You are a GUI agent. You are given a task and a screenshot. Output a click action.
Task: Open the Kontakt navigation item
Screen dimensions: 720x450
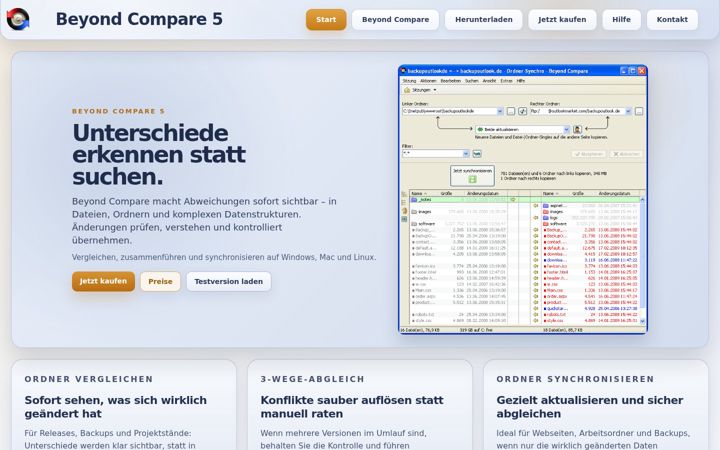(x=672, y=20)
